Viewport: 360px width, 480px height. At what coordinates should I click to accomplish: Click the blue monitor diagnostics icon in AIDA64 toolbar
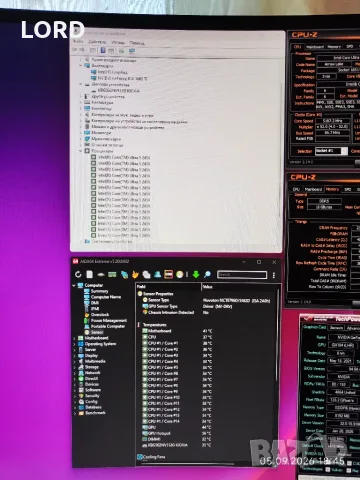[124, 275]
